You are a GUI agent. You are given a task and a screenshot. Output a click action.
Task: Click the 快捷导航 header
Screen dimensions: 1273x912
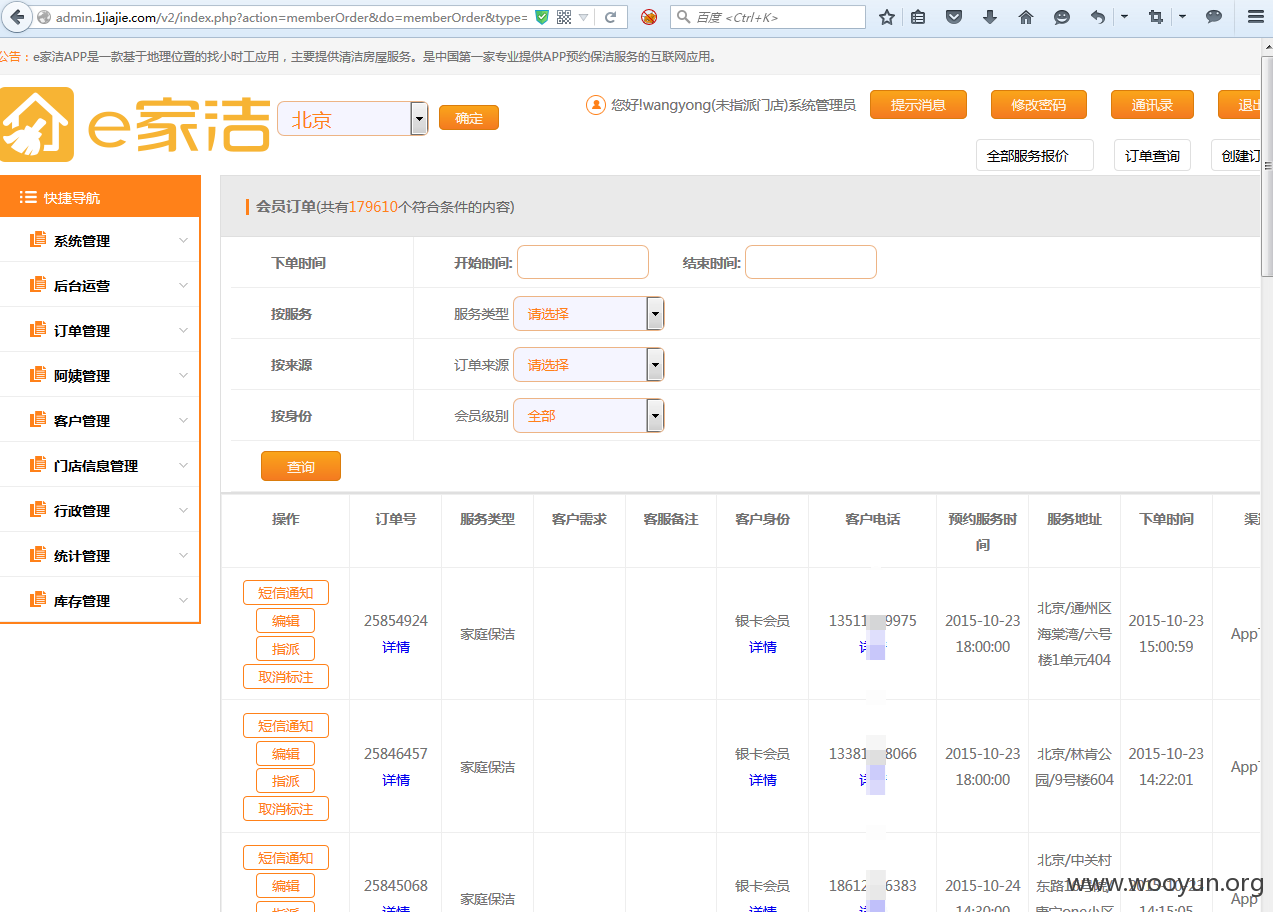coord(100,197)
